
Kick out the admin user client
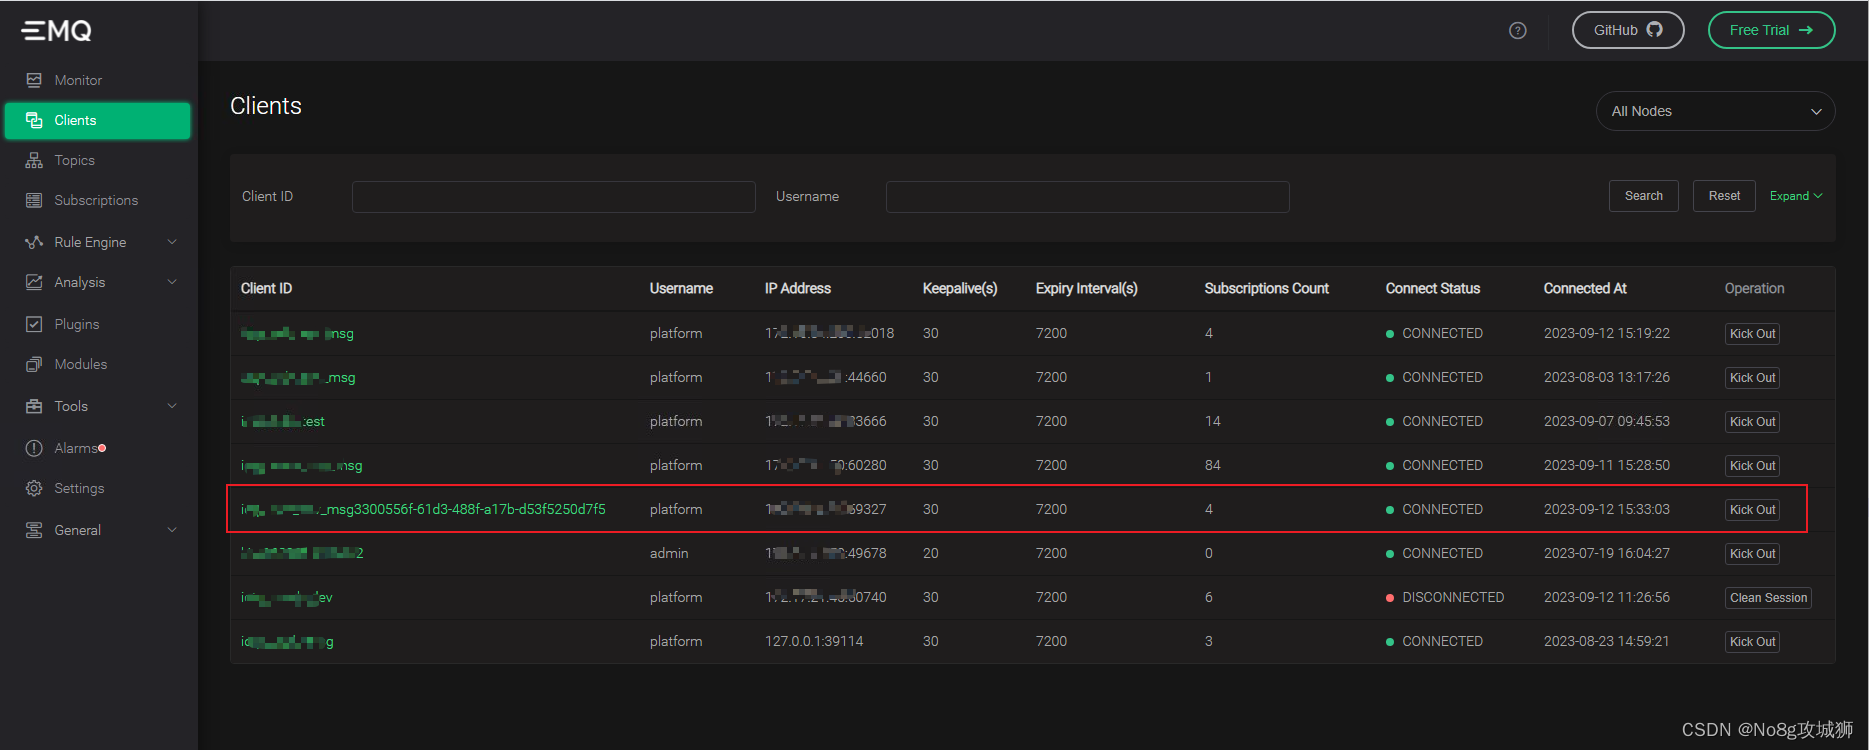(1752, 554)
